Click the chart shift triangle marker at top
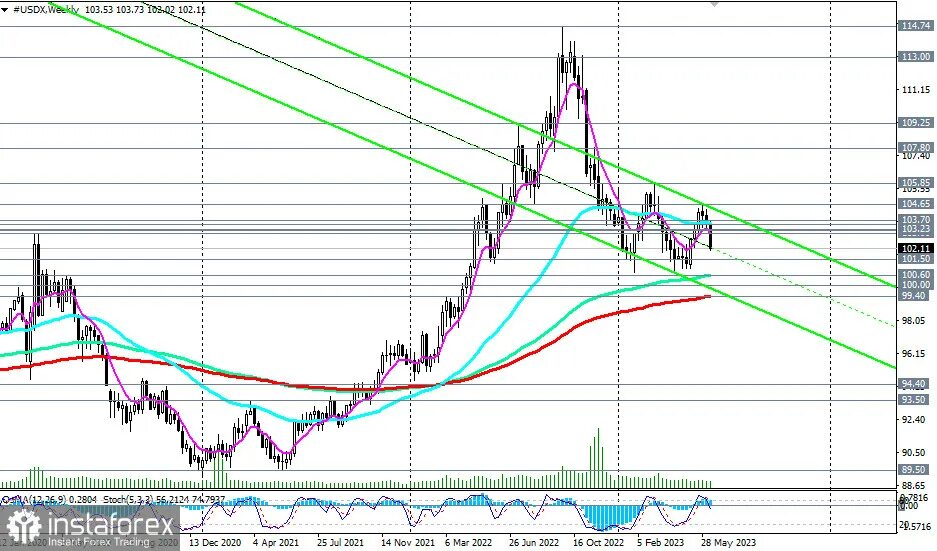 coord(714,4)
